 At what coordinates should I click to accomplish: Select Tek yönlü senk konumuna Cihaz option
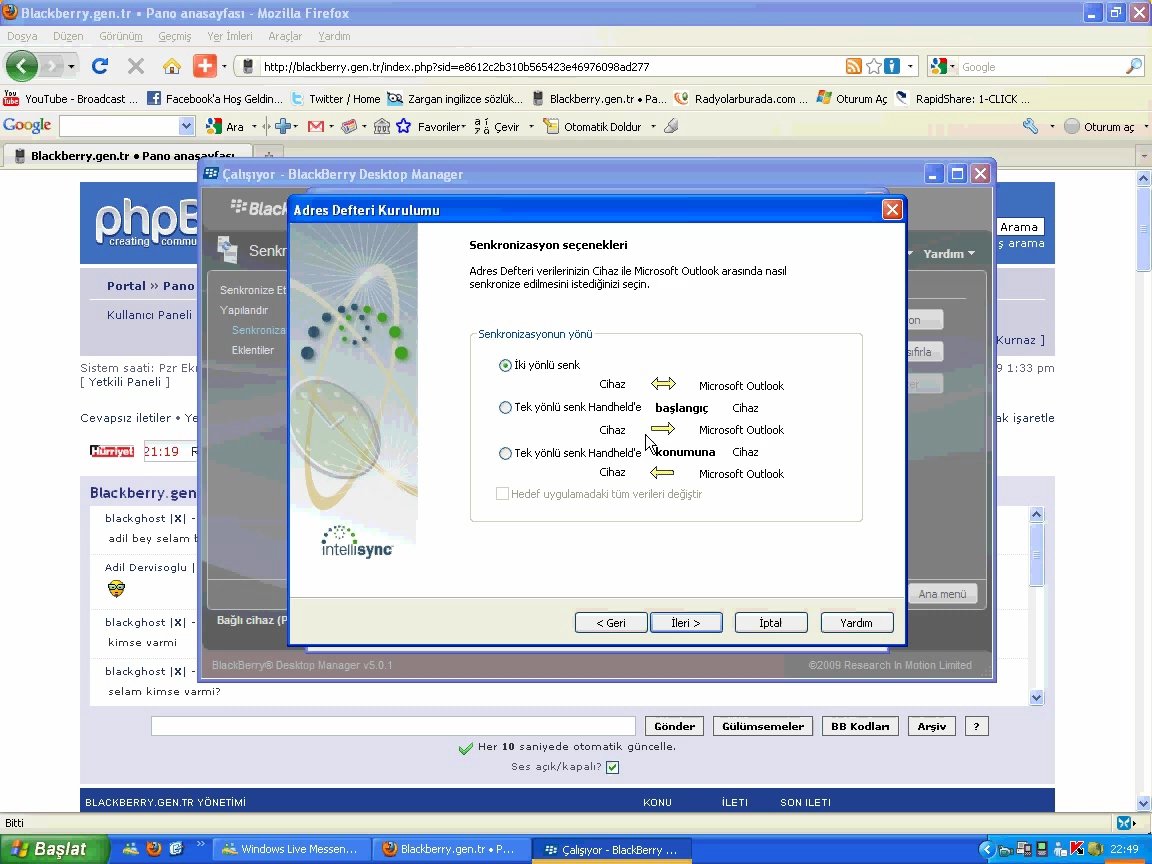coord(505,453)
